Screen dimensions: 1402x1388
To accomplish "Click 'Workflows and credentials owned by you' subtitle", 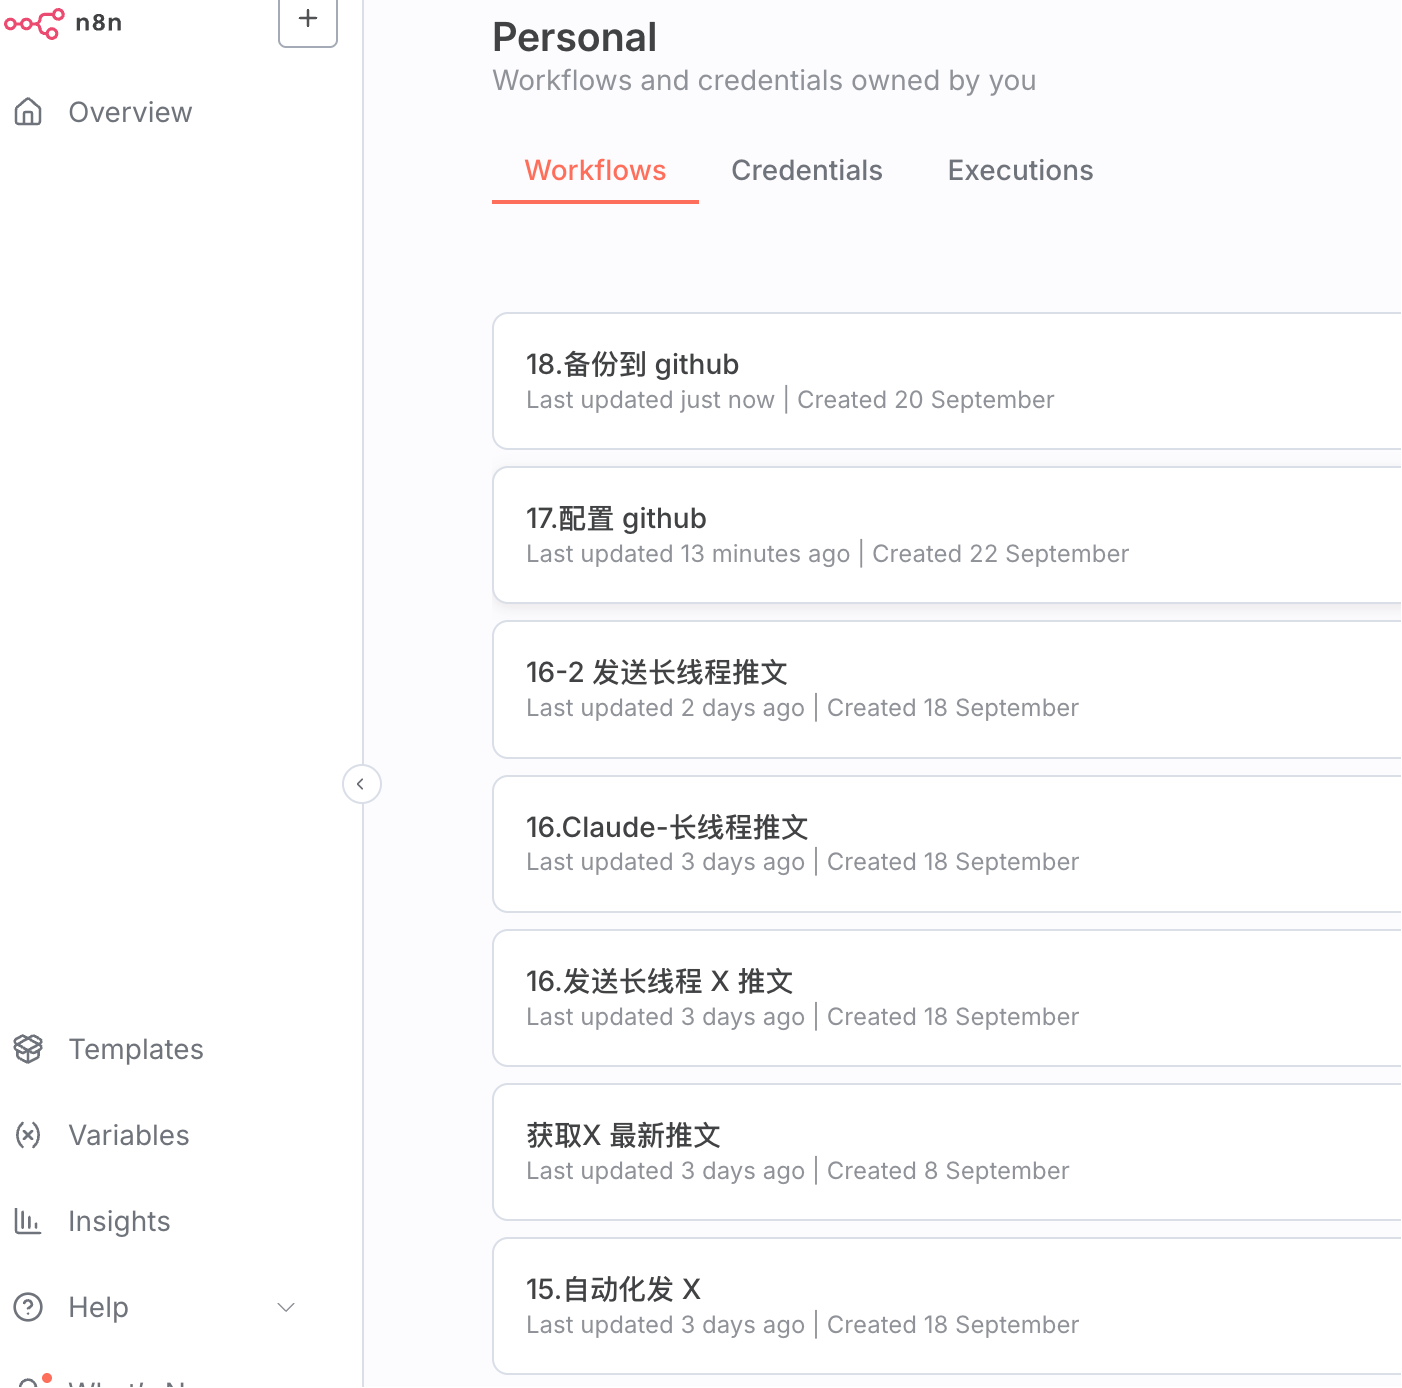I will point(764,81).
